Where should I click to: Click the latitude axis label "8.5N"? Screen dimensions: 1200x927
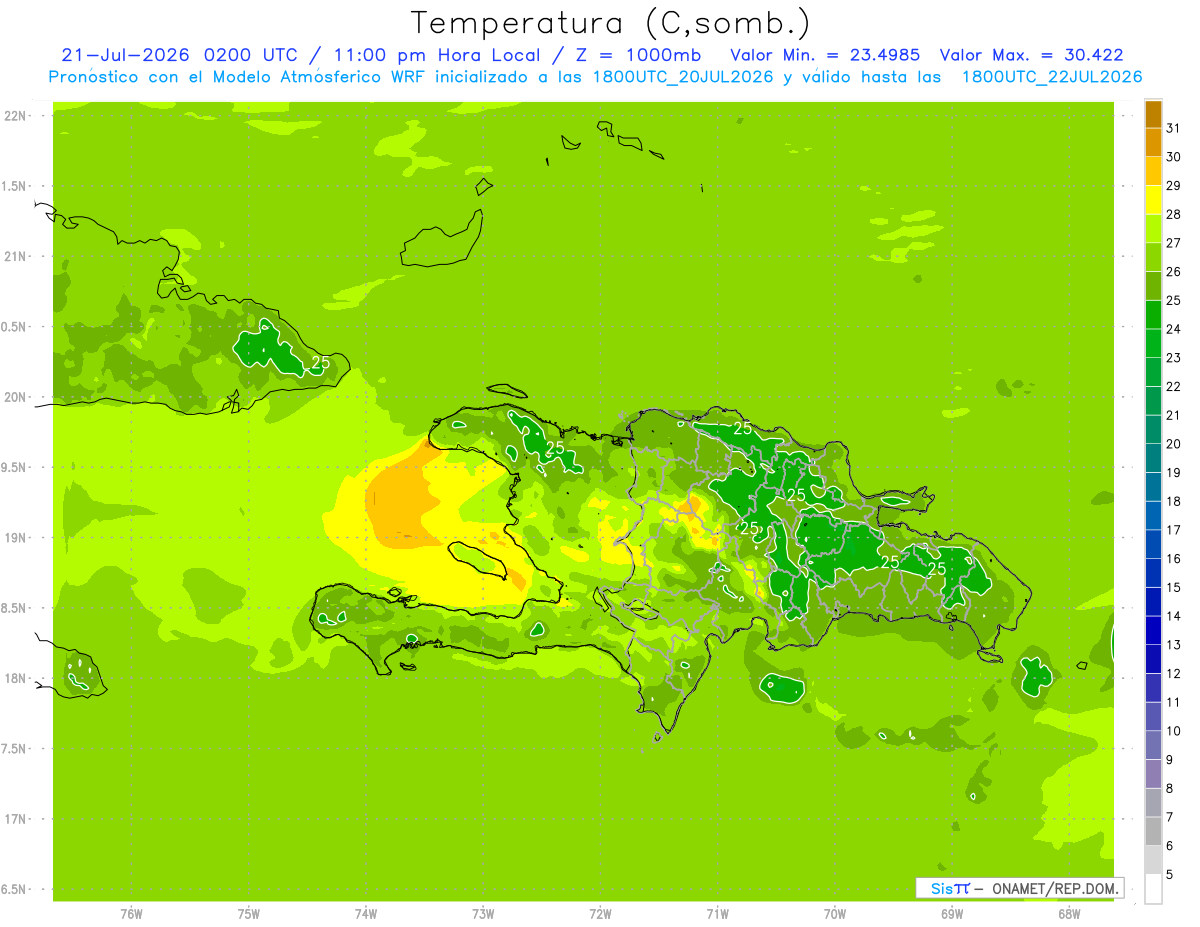15,608
